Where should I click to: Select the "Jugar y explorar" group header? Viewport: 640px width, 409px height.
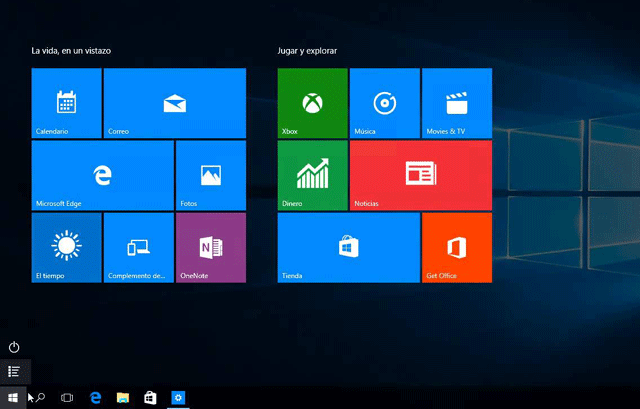pyautogui.click(x=308, y=50)
